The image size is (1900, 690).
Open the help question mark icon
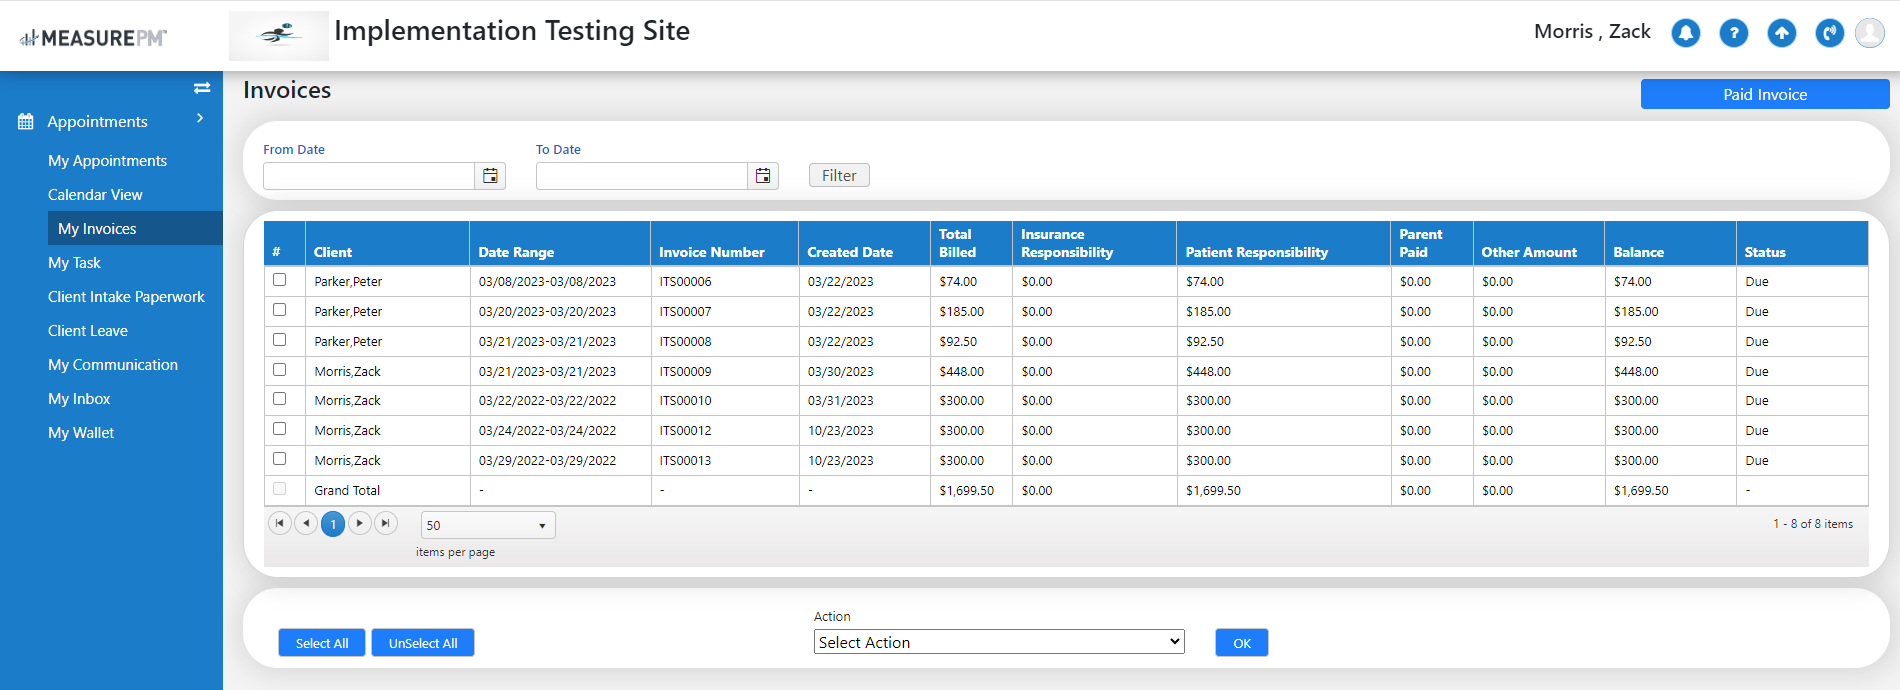[x=1734, y=33]
